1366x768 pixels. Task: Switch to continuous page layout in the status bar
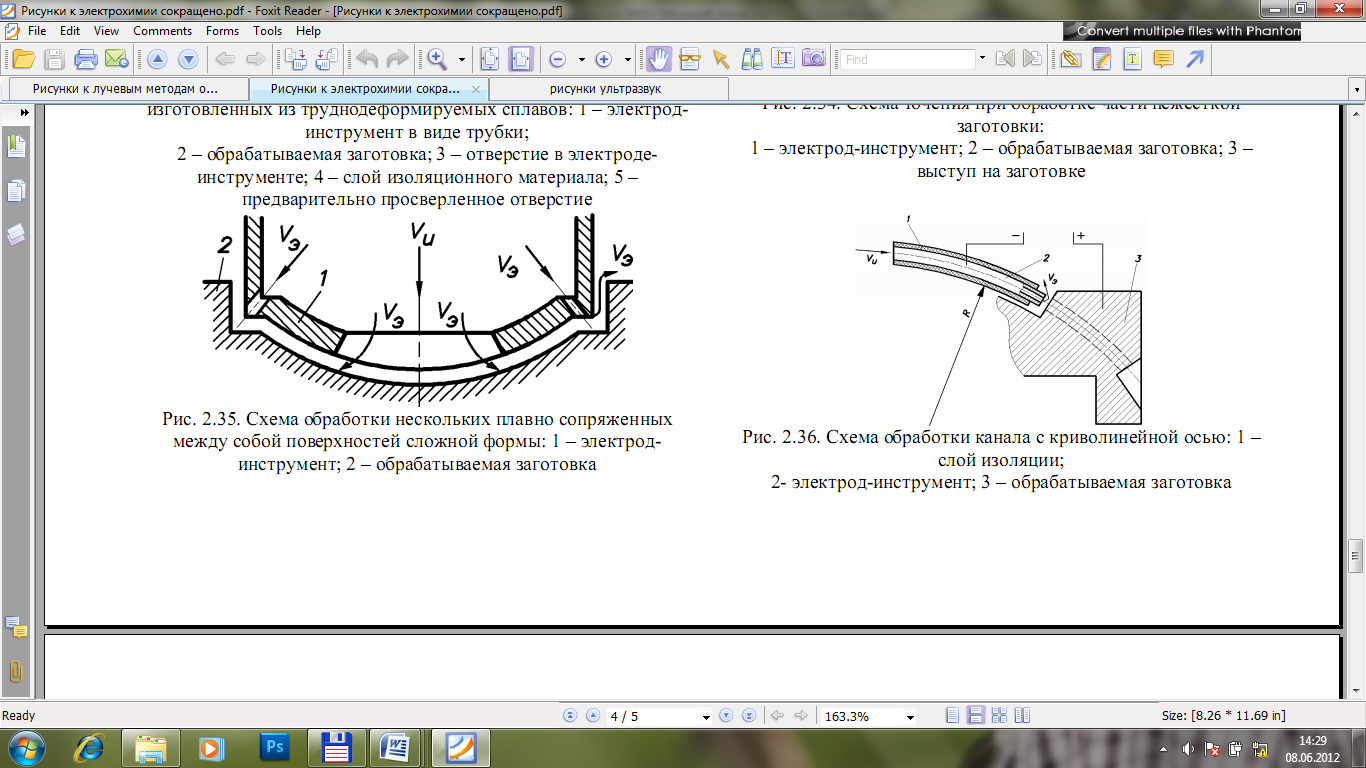pyautogui.click(x=976, y=716)
